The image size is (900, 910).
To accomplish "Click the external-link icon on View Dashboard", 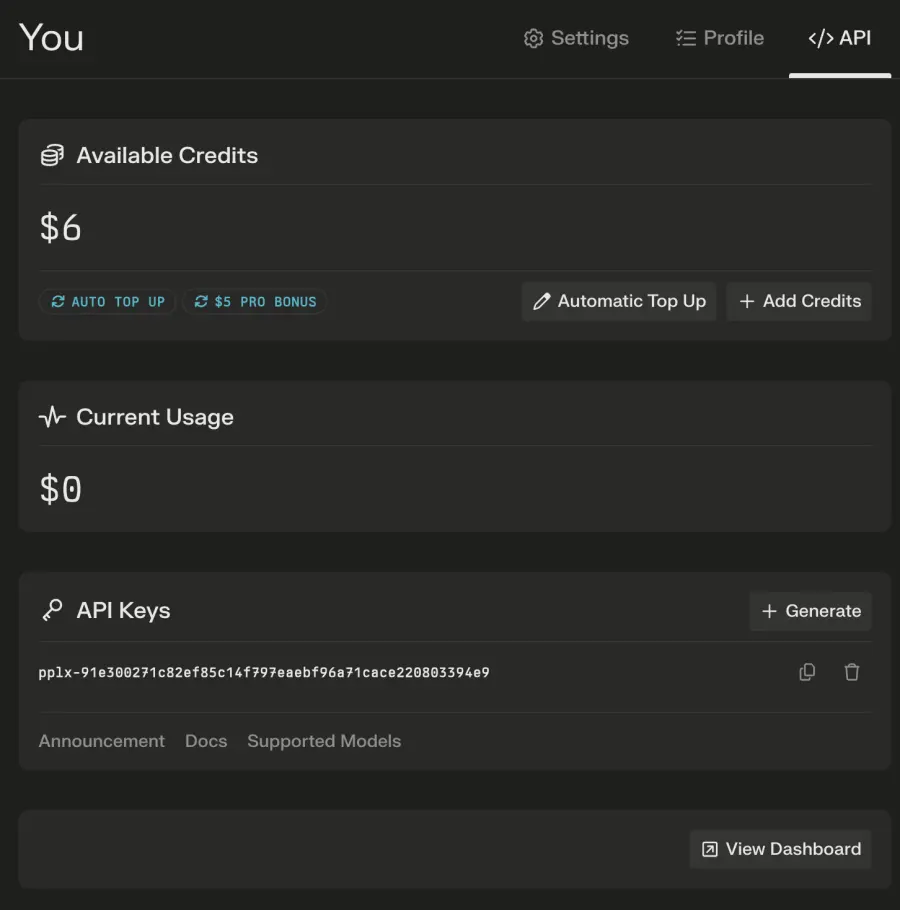I will pos(709,849).
